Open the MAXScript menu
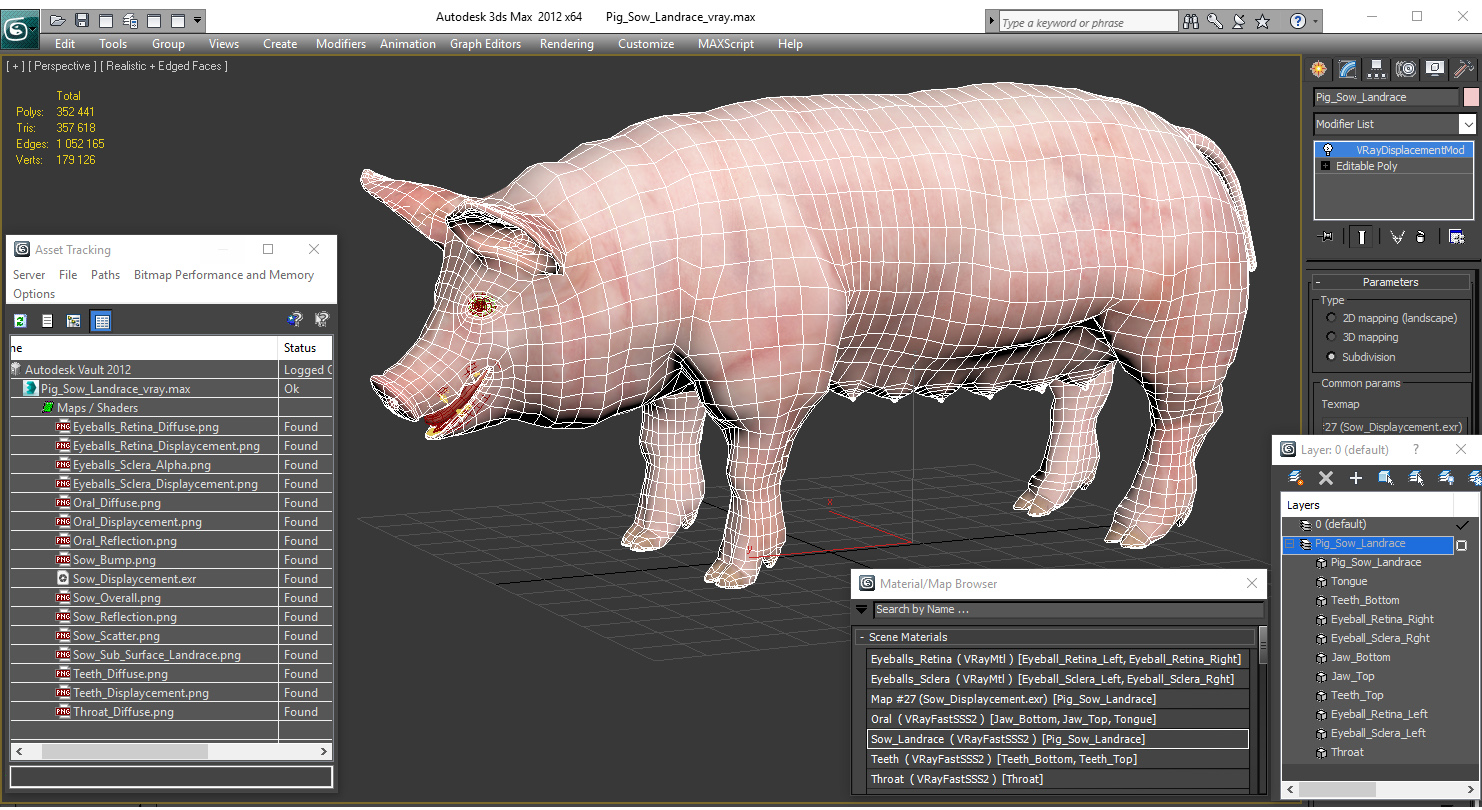Viewport: 1482px width, 810px height. click(726, 44)
